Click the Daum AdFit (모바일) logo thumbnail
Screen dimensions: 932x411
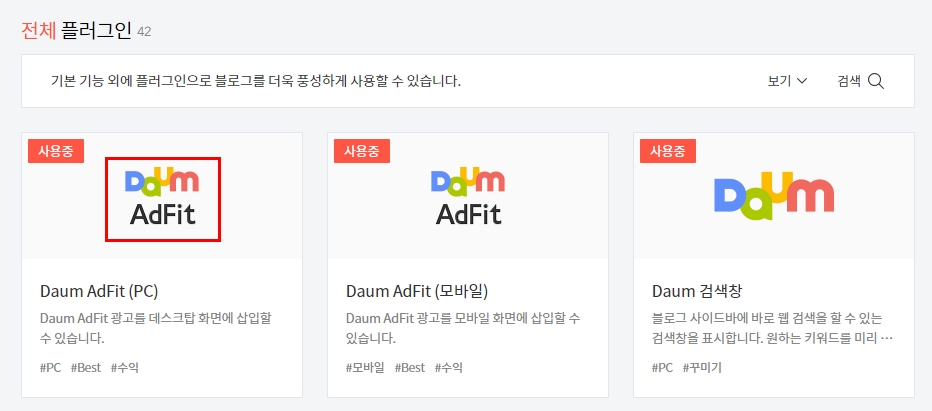[x=468, y=197]
